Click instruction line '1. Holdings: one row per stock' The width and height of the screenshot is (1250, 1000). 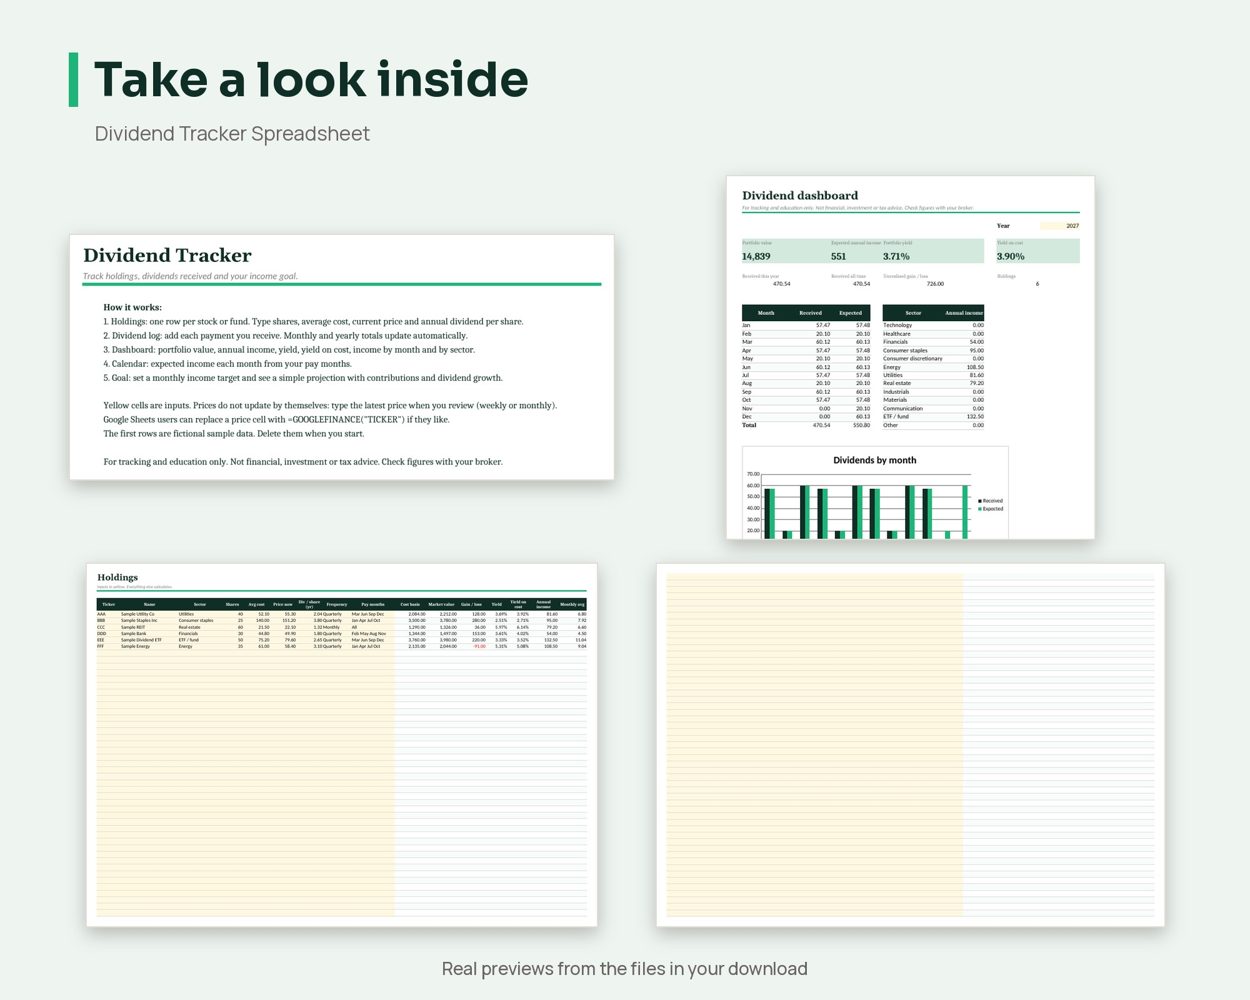pos(313,322)
